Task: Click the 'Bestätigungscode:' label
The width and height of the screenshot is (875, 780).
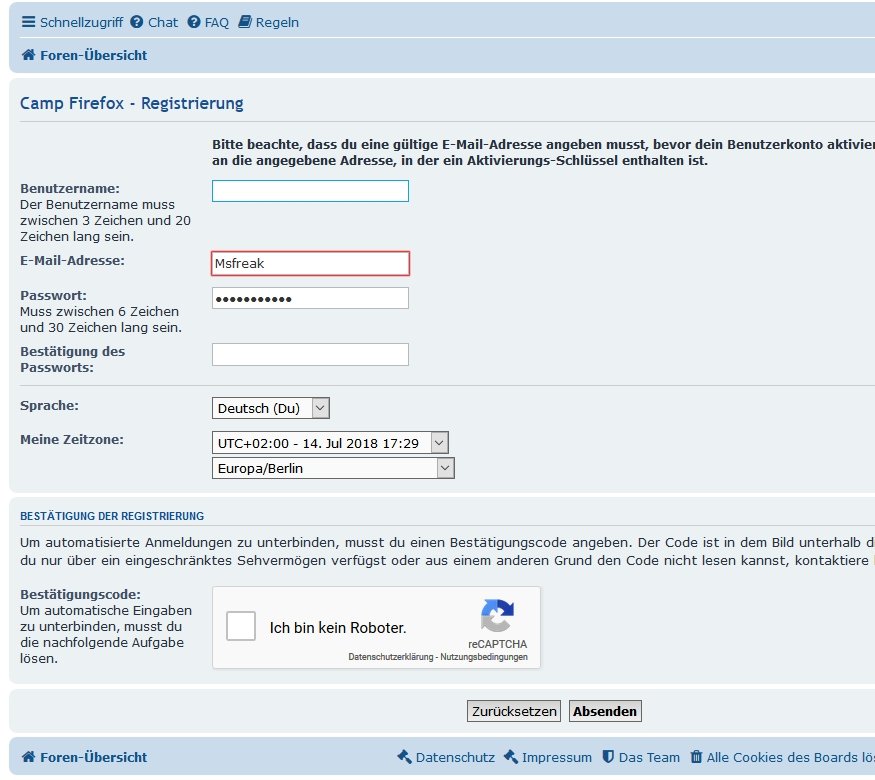Action: click(x=80, y=595)
